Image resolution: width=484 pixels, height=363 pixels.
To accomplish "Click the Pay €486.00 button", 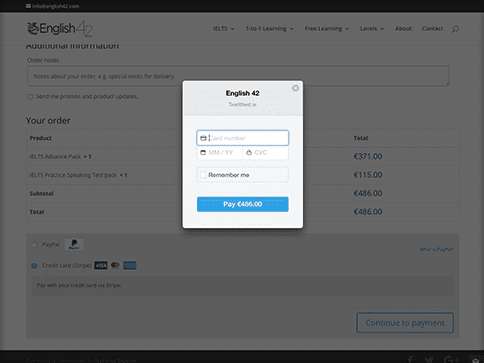I will (x=243, y=204).
